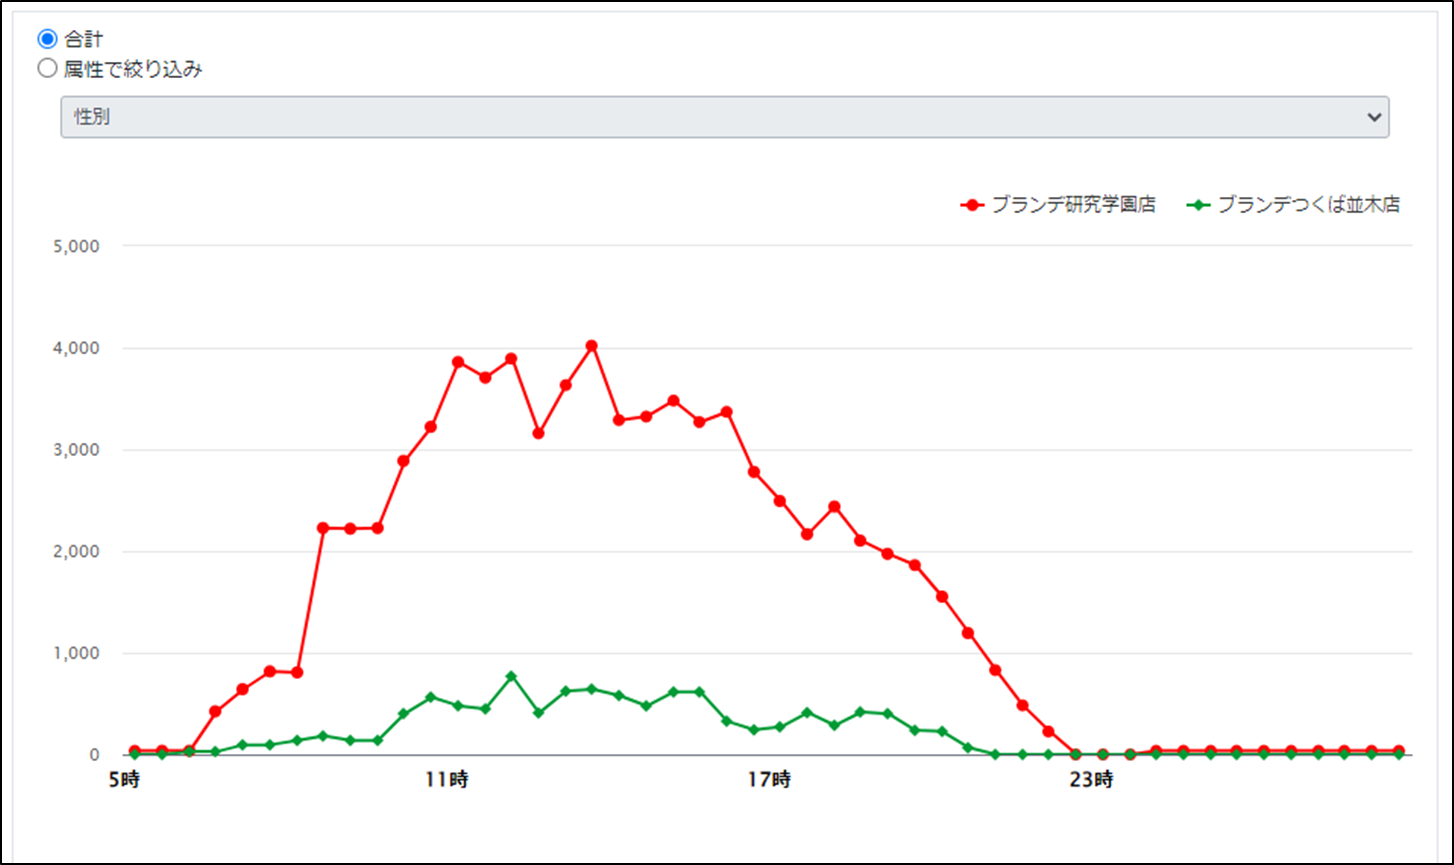Select the 属性で絞り込み radio option
The width and height of the screenshot is (1454, 865).
[46, 69]
